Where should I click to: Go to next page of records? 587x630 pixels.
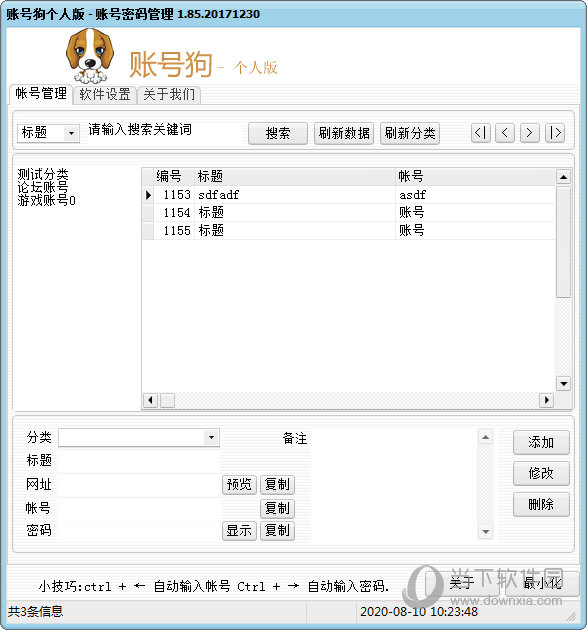pos(530,133)
